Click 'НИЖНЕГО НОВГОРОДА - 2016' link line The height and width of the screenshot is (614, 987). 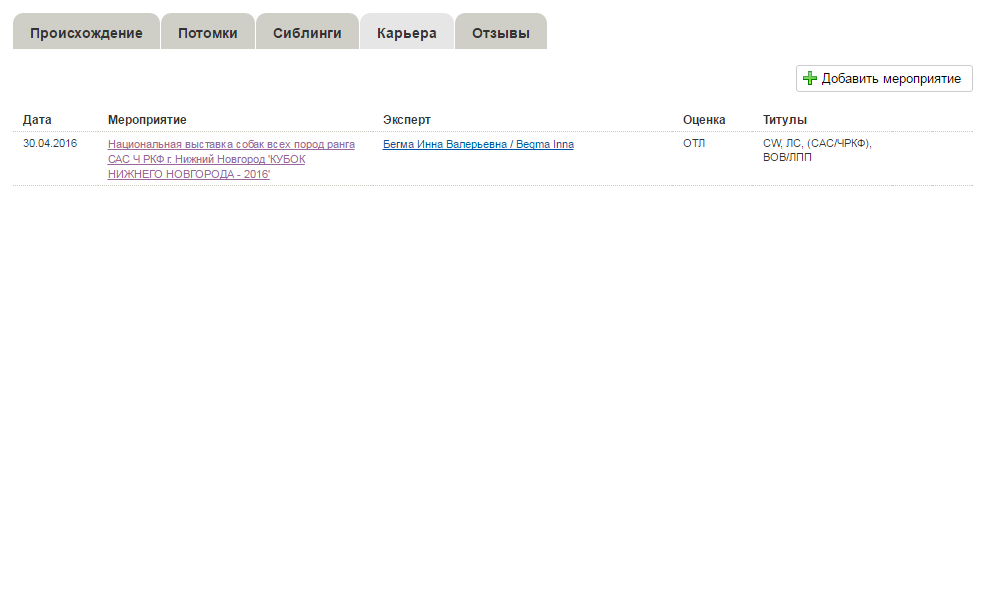(x=189, y=174)
